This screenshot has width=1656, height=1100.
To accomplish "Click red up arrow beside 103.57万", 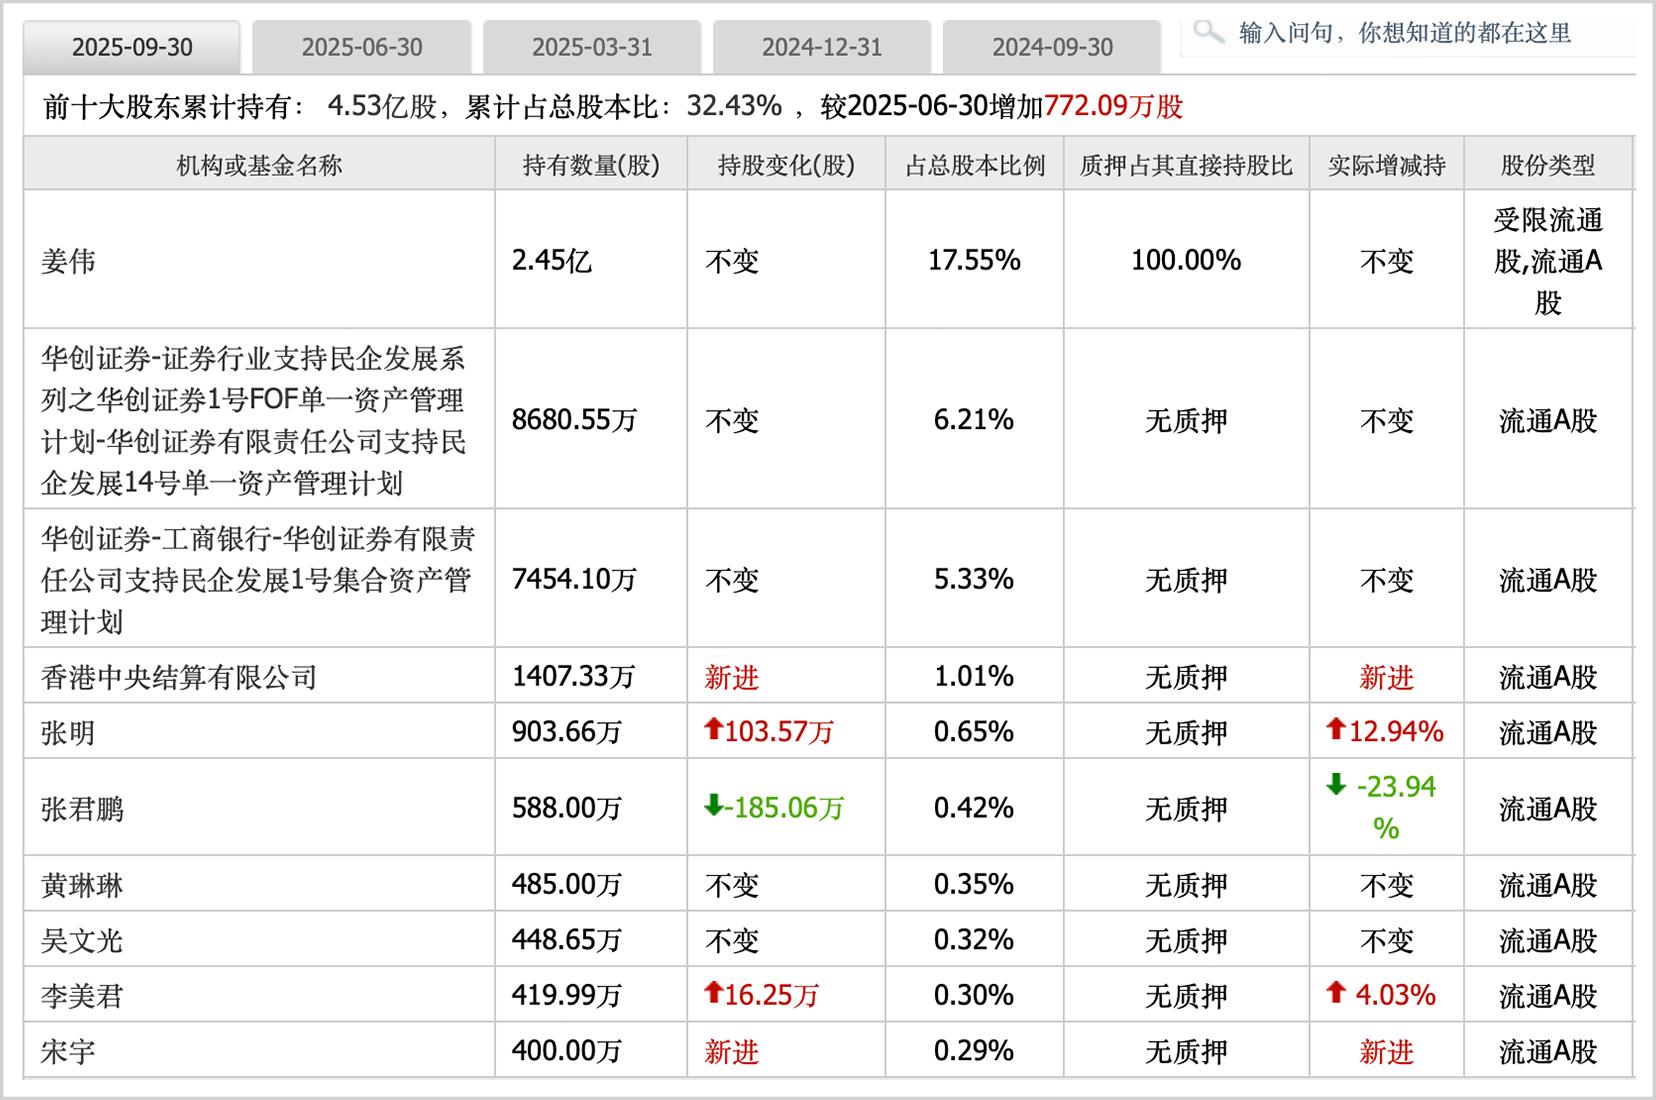I will 713,729.
